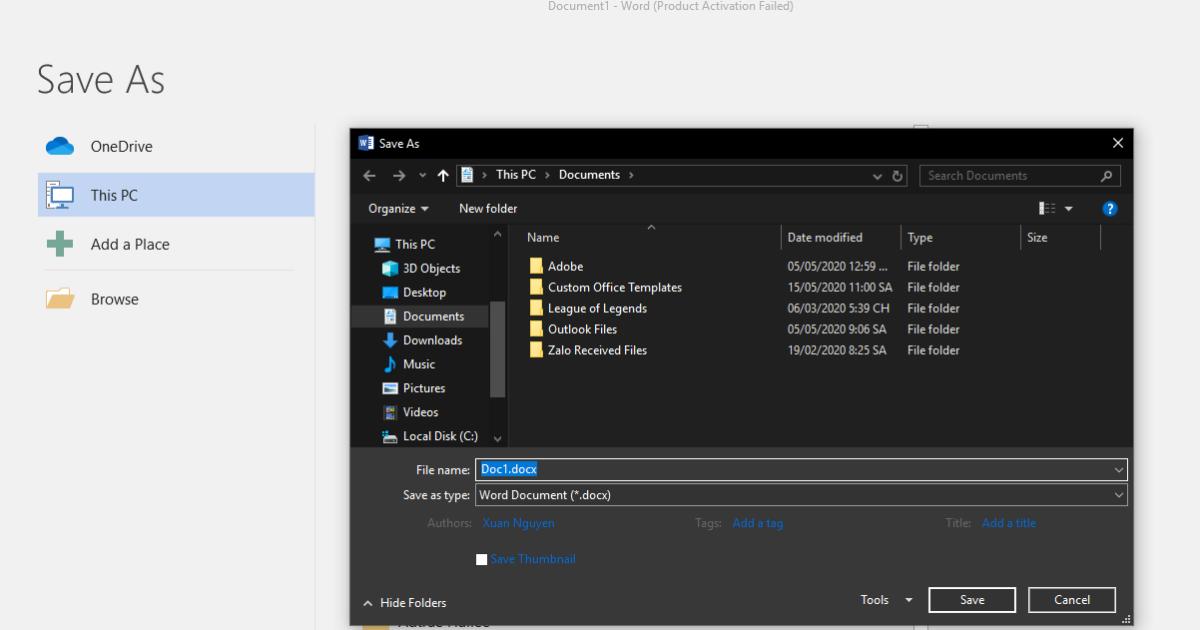The image size is (1200, 630).
Task: Open the Tools dropdown menu
Action: coord(886,600)
